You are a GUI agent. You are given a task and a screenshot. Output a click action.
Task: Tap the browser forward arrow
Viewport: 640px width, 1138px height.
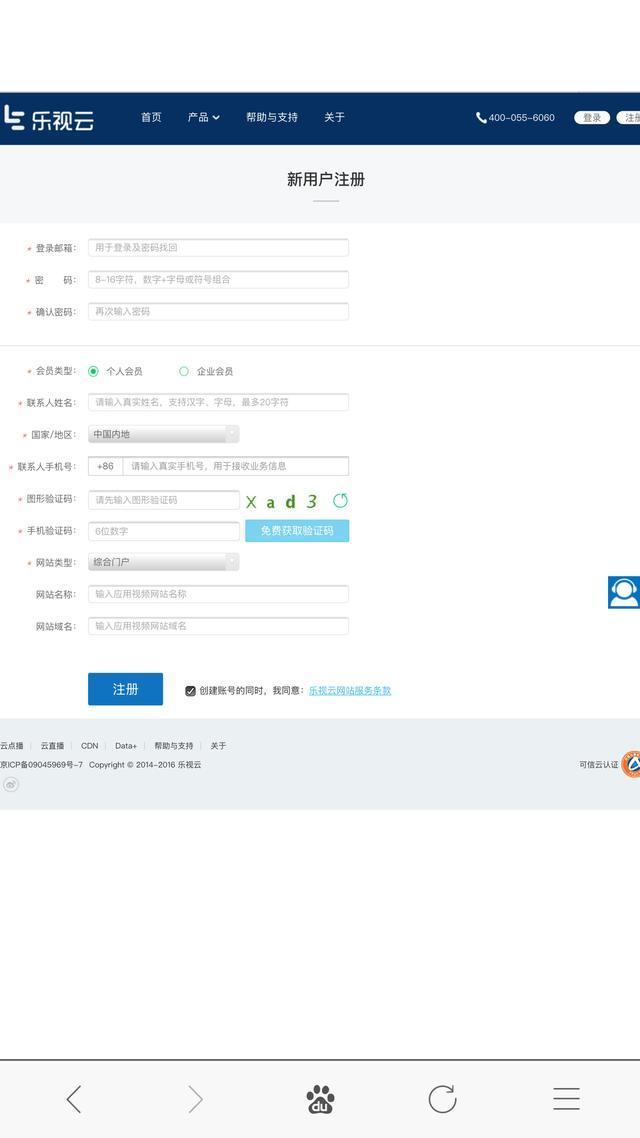(195, 1099)
